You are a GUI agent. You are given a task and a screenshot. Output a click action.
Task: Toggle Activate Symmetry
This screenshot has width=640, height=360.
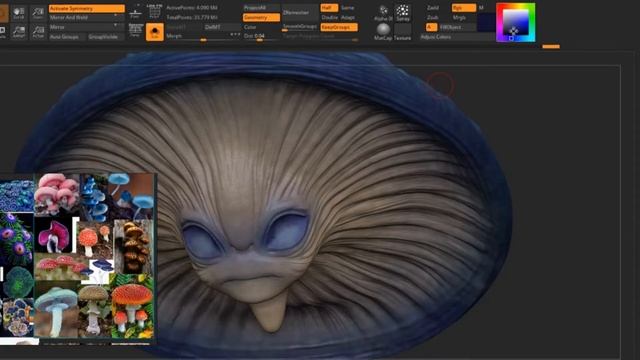click(x=87, y=9)
